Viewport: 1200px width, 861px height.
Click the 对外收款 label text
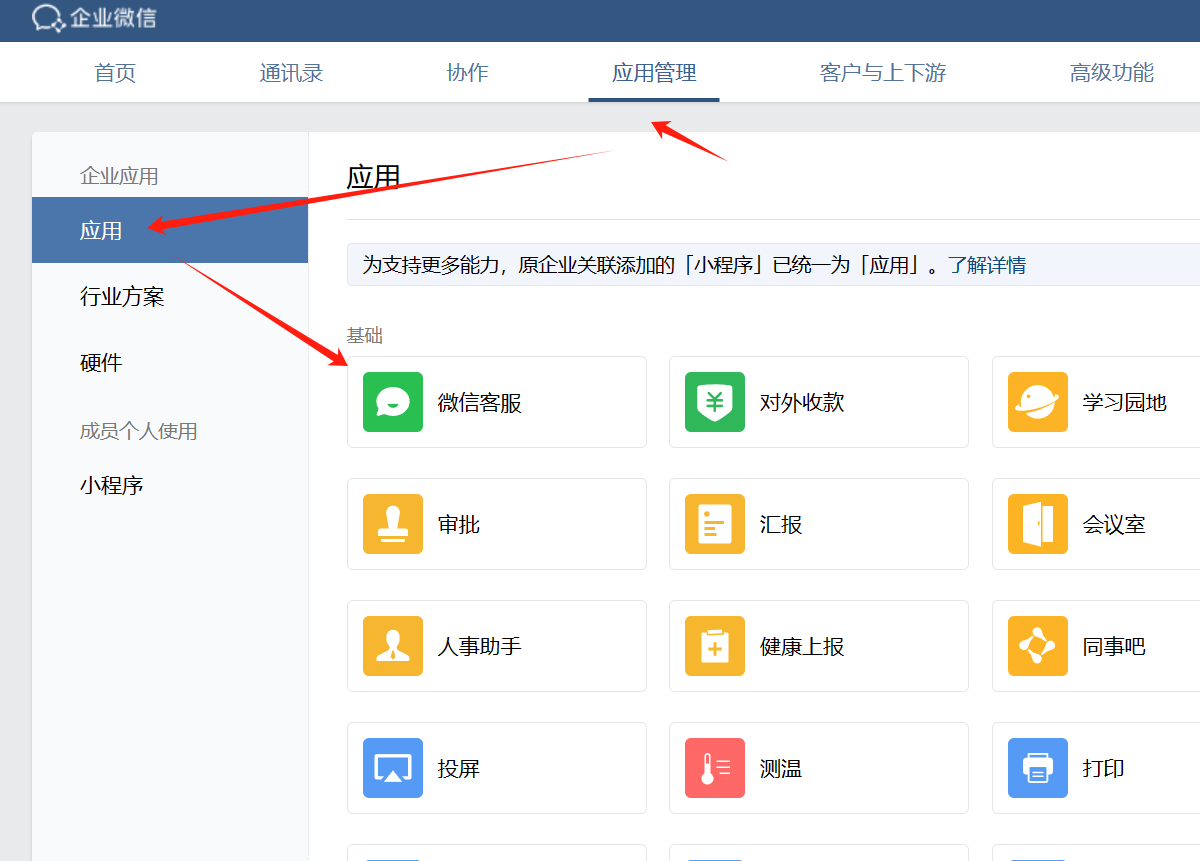(x=802, y=403)
